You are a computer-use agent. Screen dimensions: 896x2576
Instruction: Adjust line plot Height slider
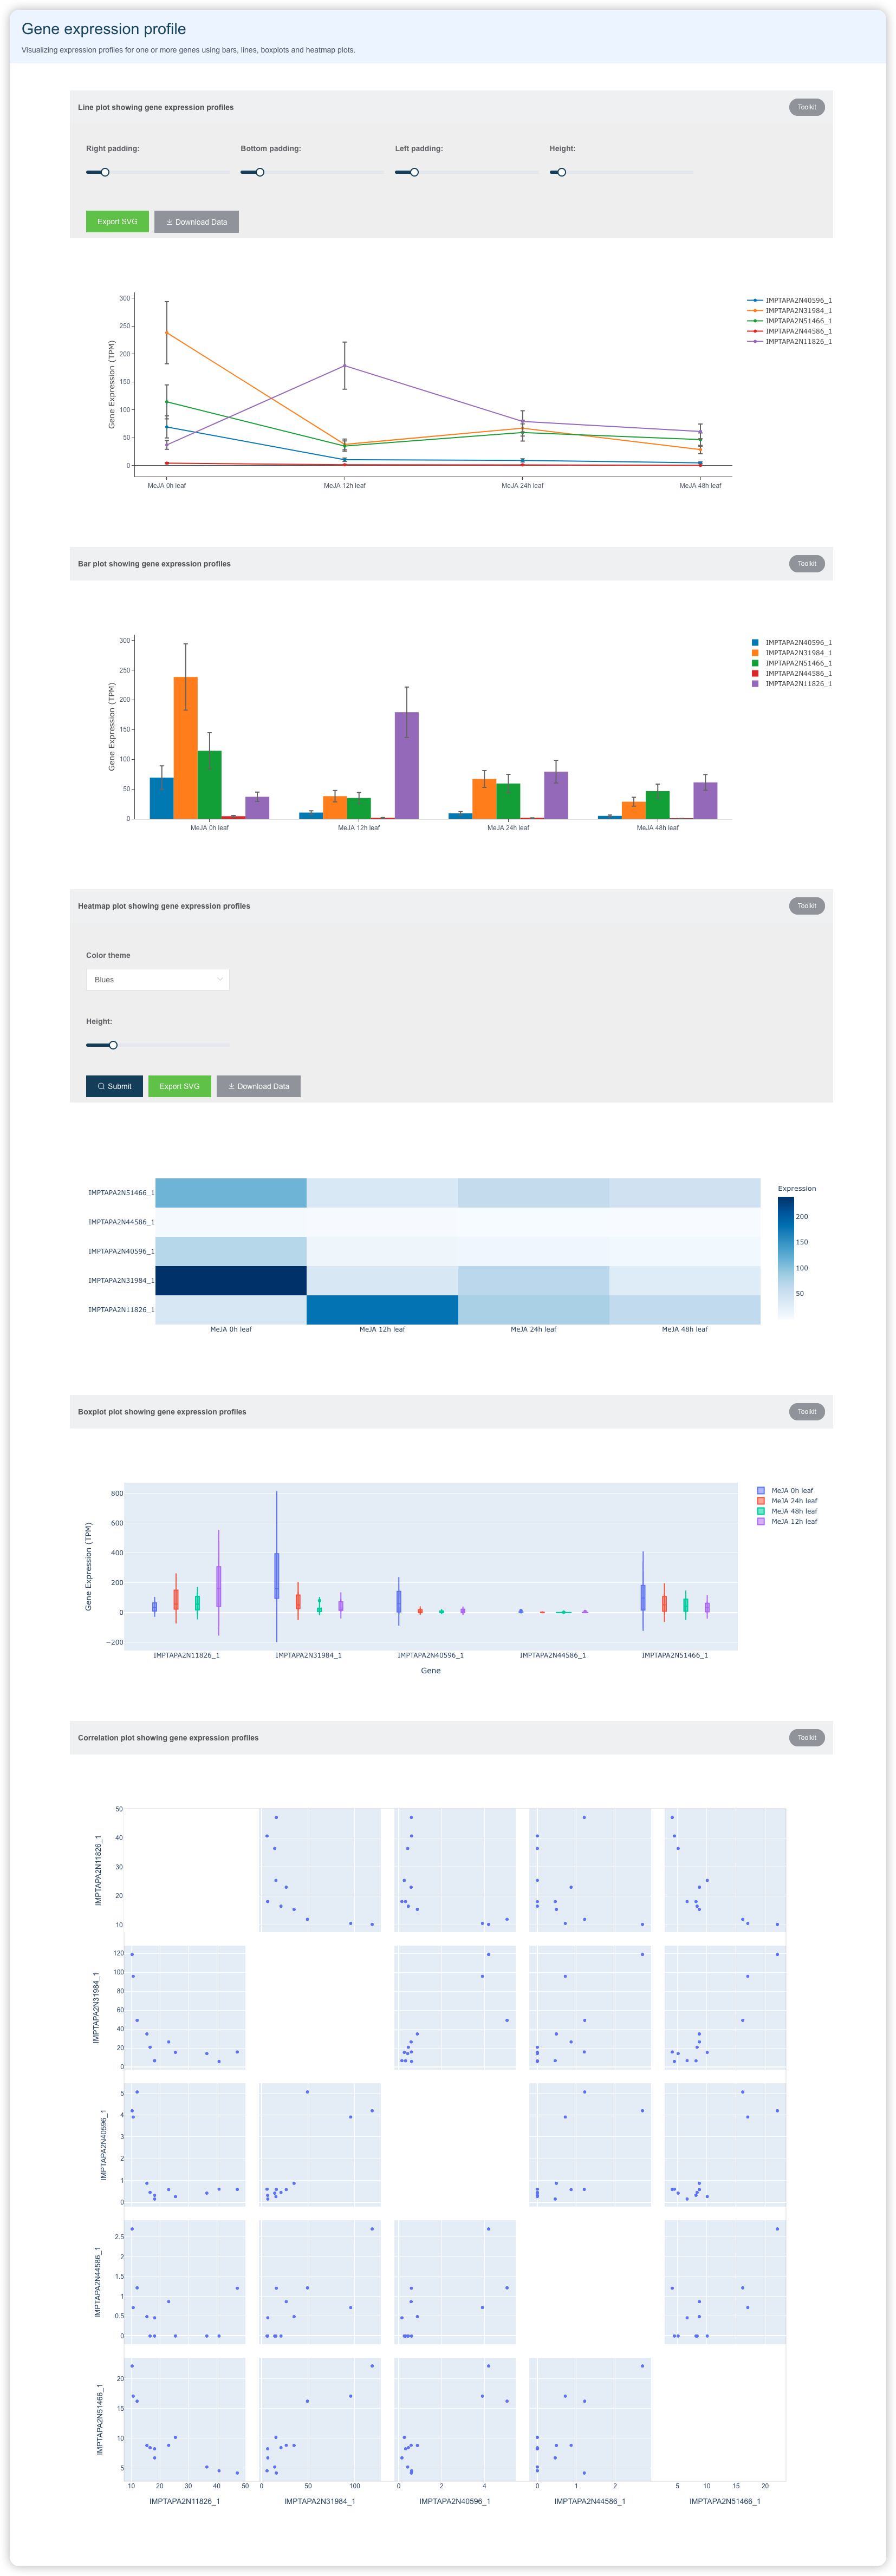click(562, 172)
